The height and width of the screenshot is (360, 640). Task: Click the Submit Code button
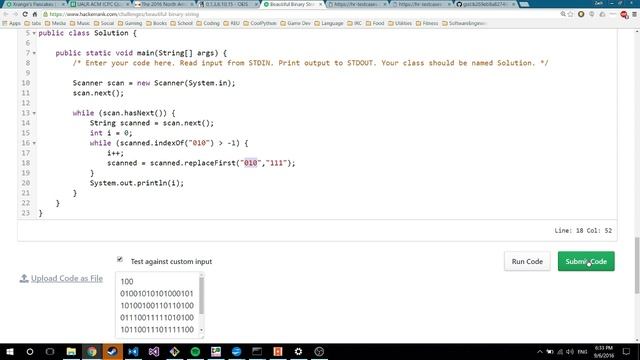(x=586, y=261)
